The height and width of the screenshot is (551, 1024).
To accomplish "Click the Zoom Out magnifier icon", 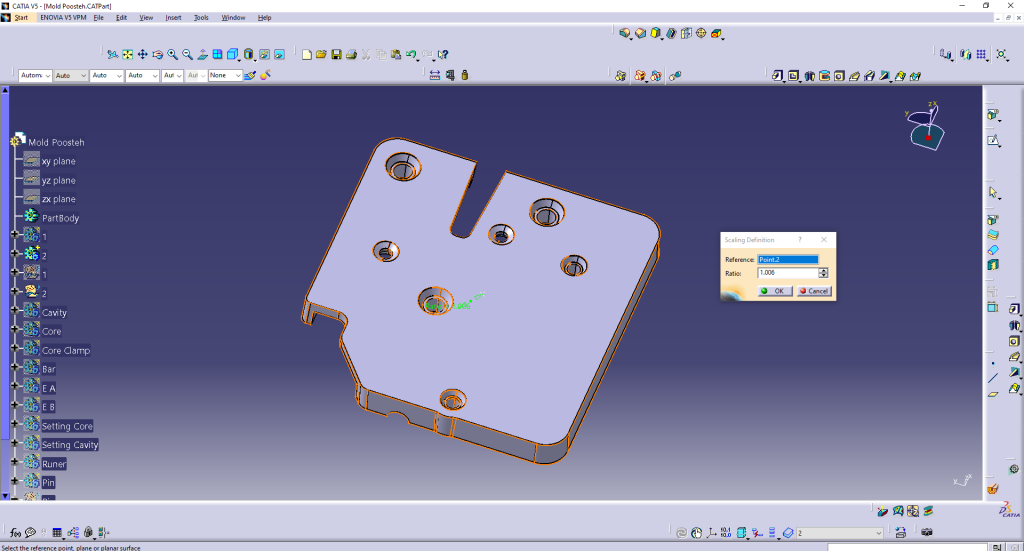I will click(x=187, y=55).
